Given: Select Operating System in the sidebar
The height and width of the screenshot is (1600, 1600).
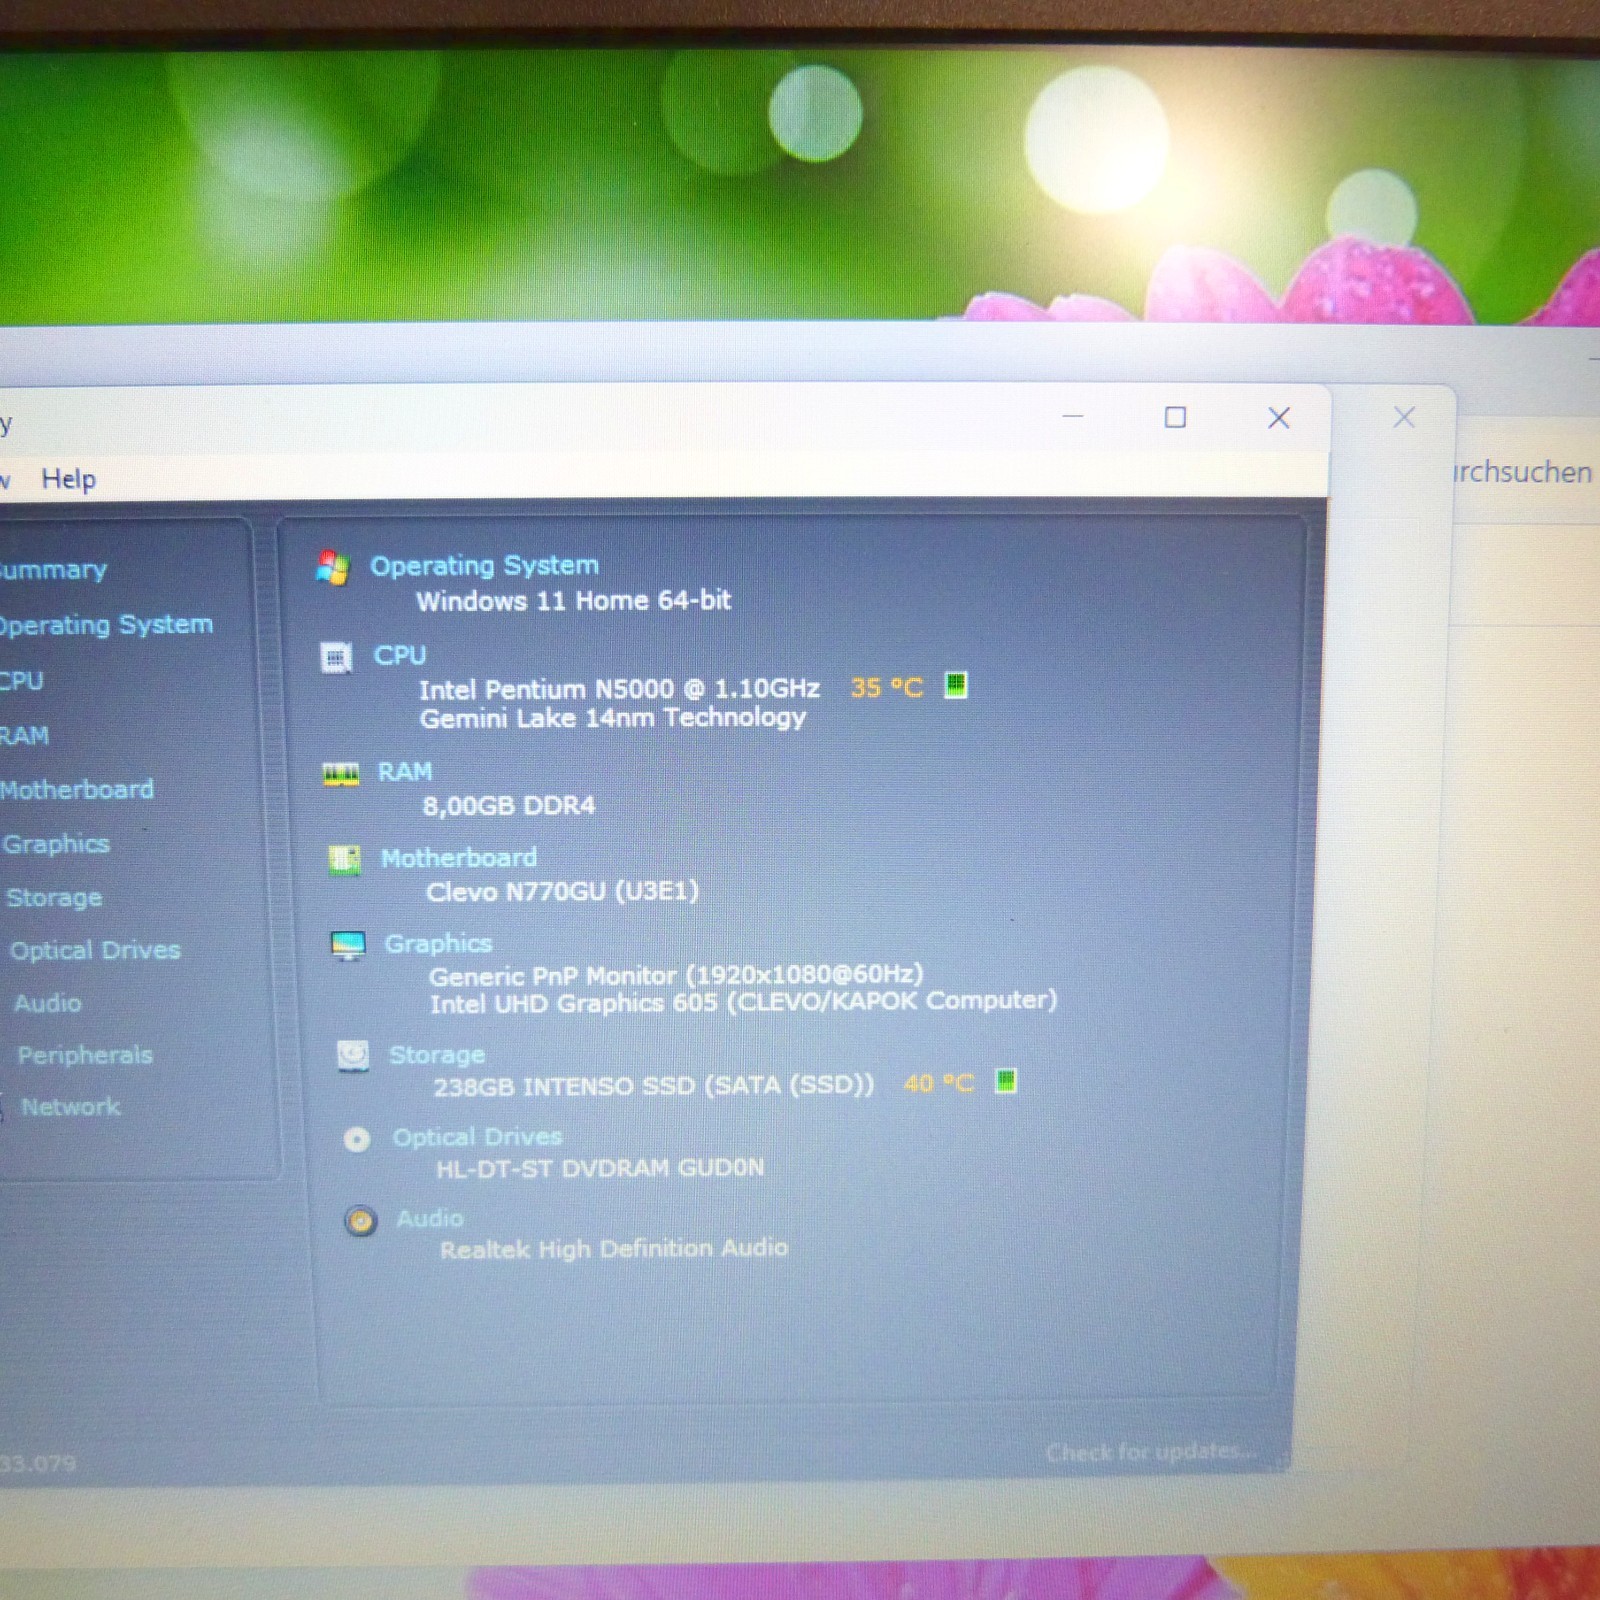Looking at the screenshot, I should [106, 625].
